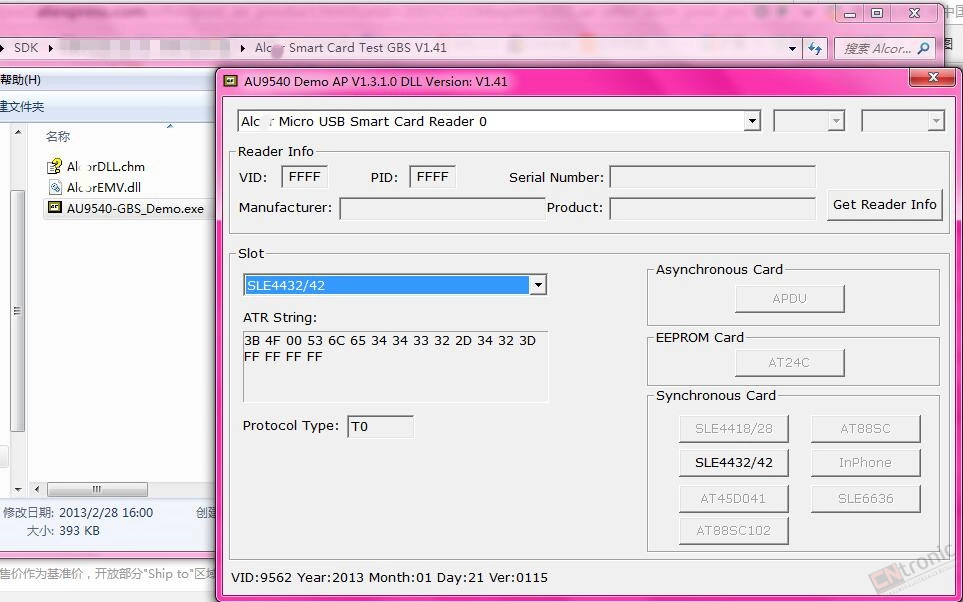Click the InPhone button
The width and height of the screenshot is (963, 602).
tap(866, 463)
